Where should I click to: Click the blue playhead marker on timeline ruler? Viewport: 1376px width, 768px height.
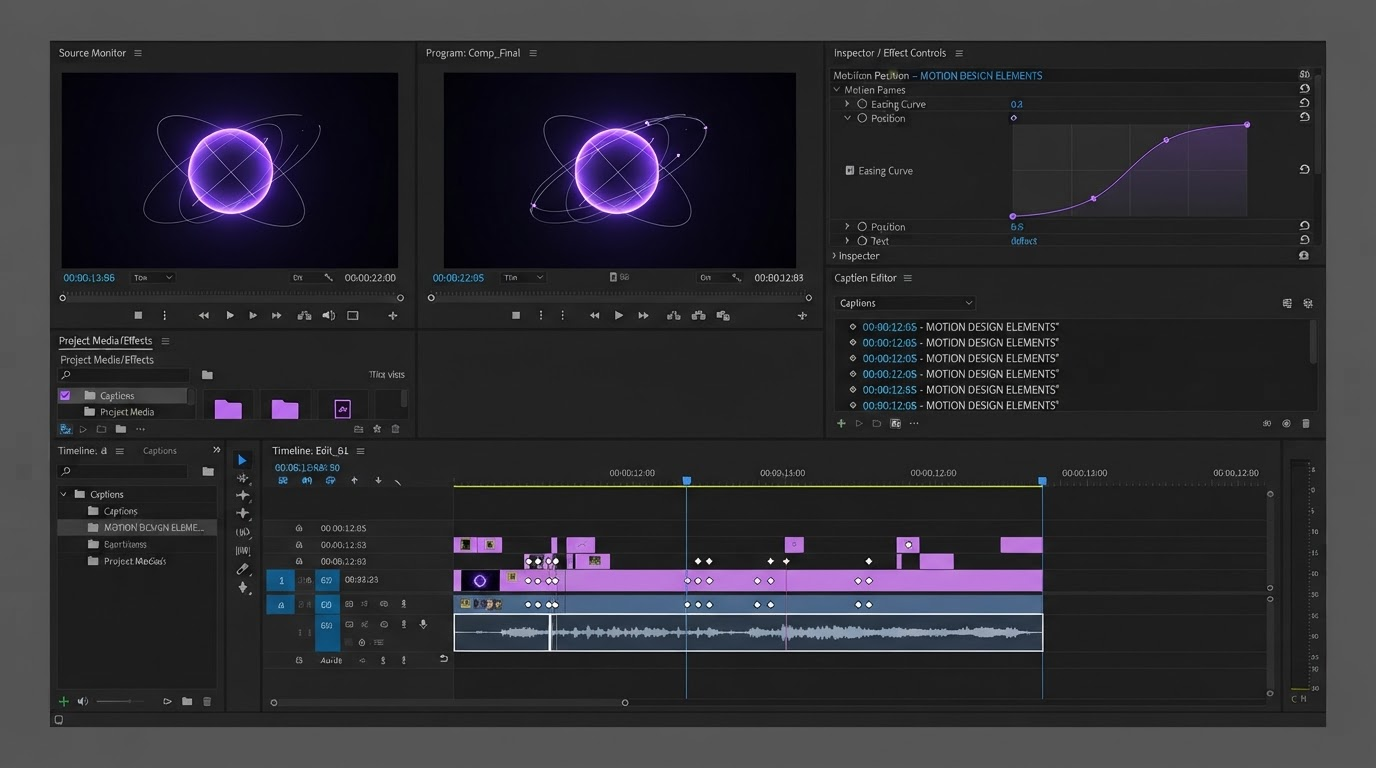(x=686, y=481)
